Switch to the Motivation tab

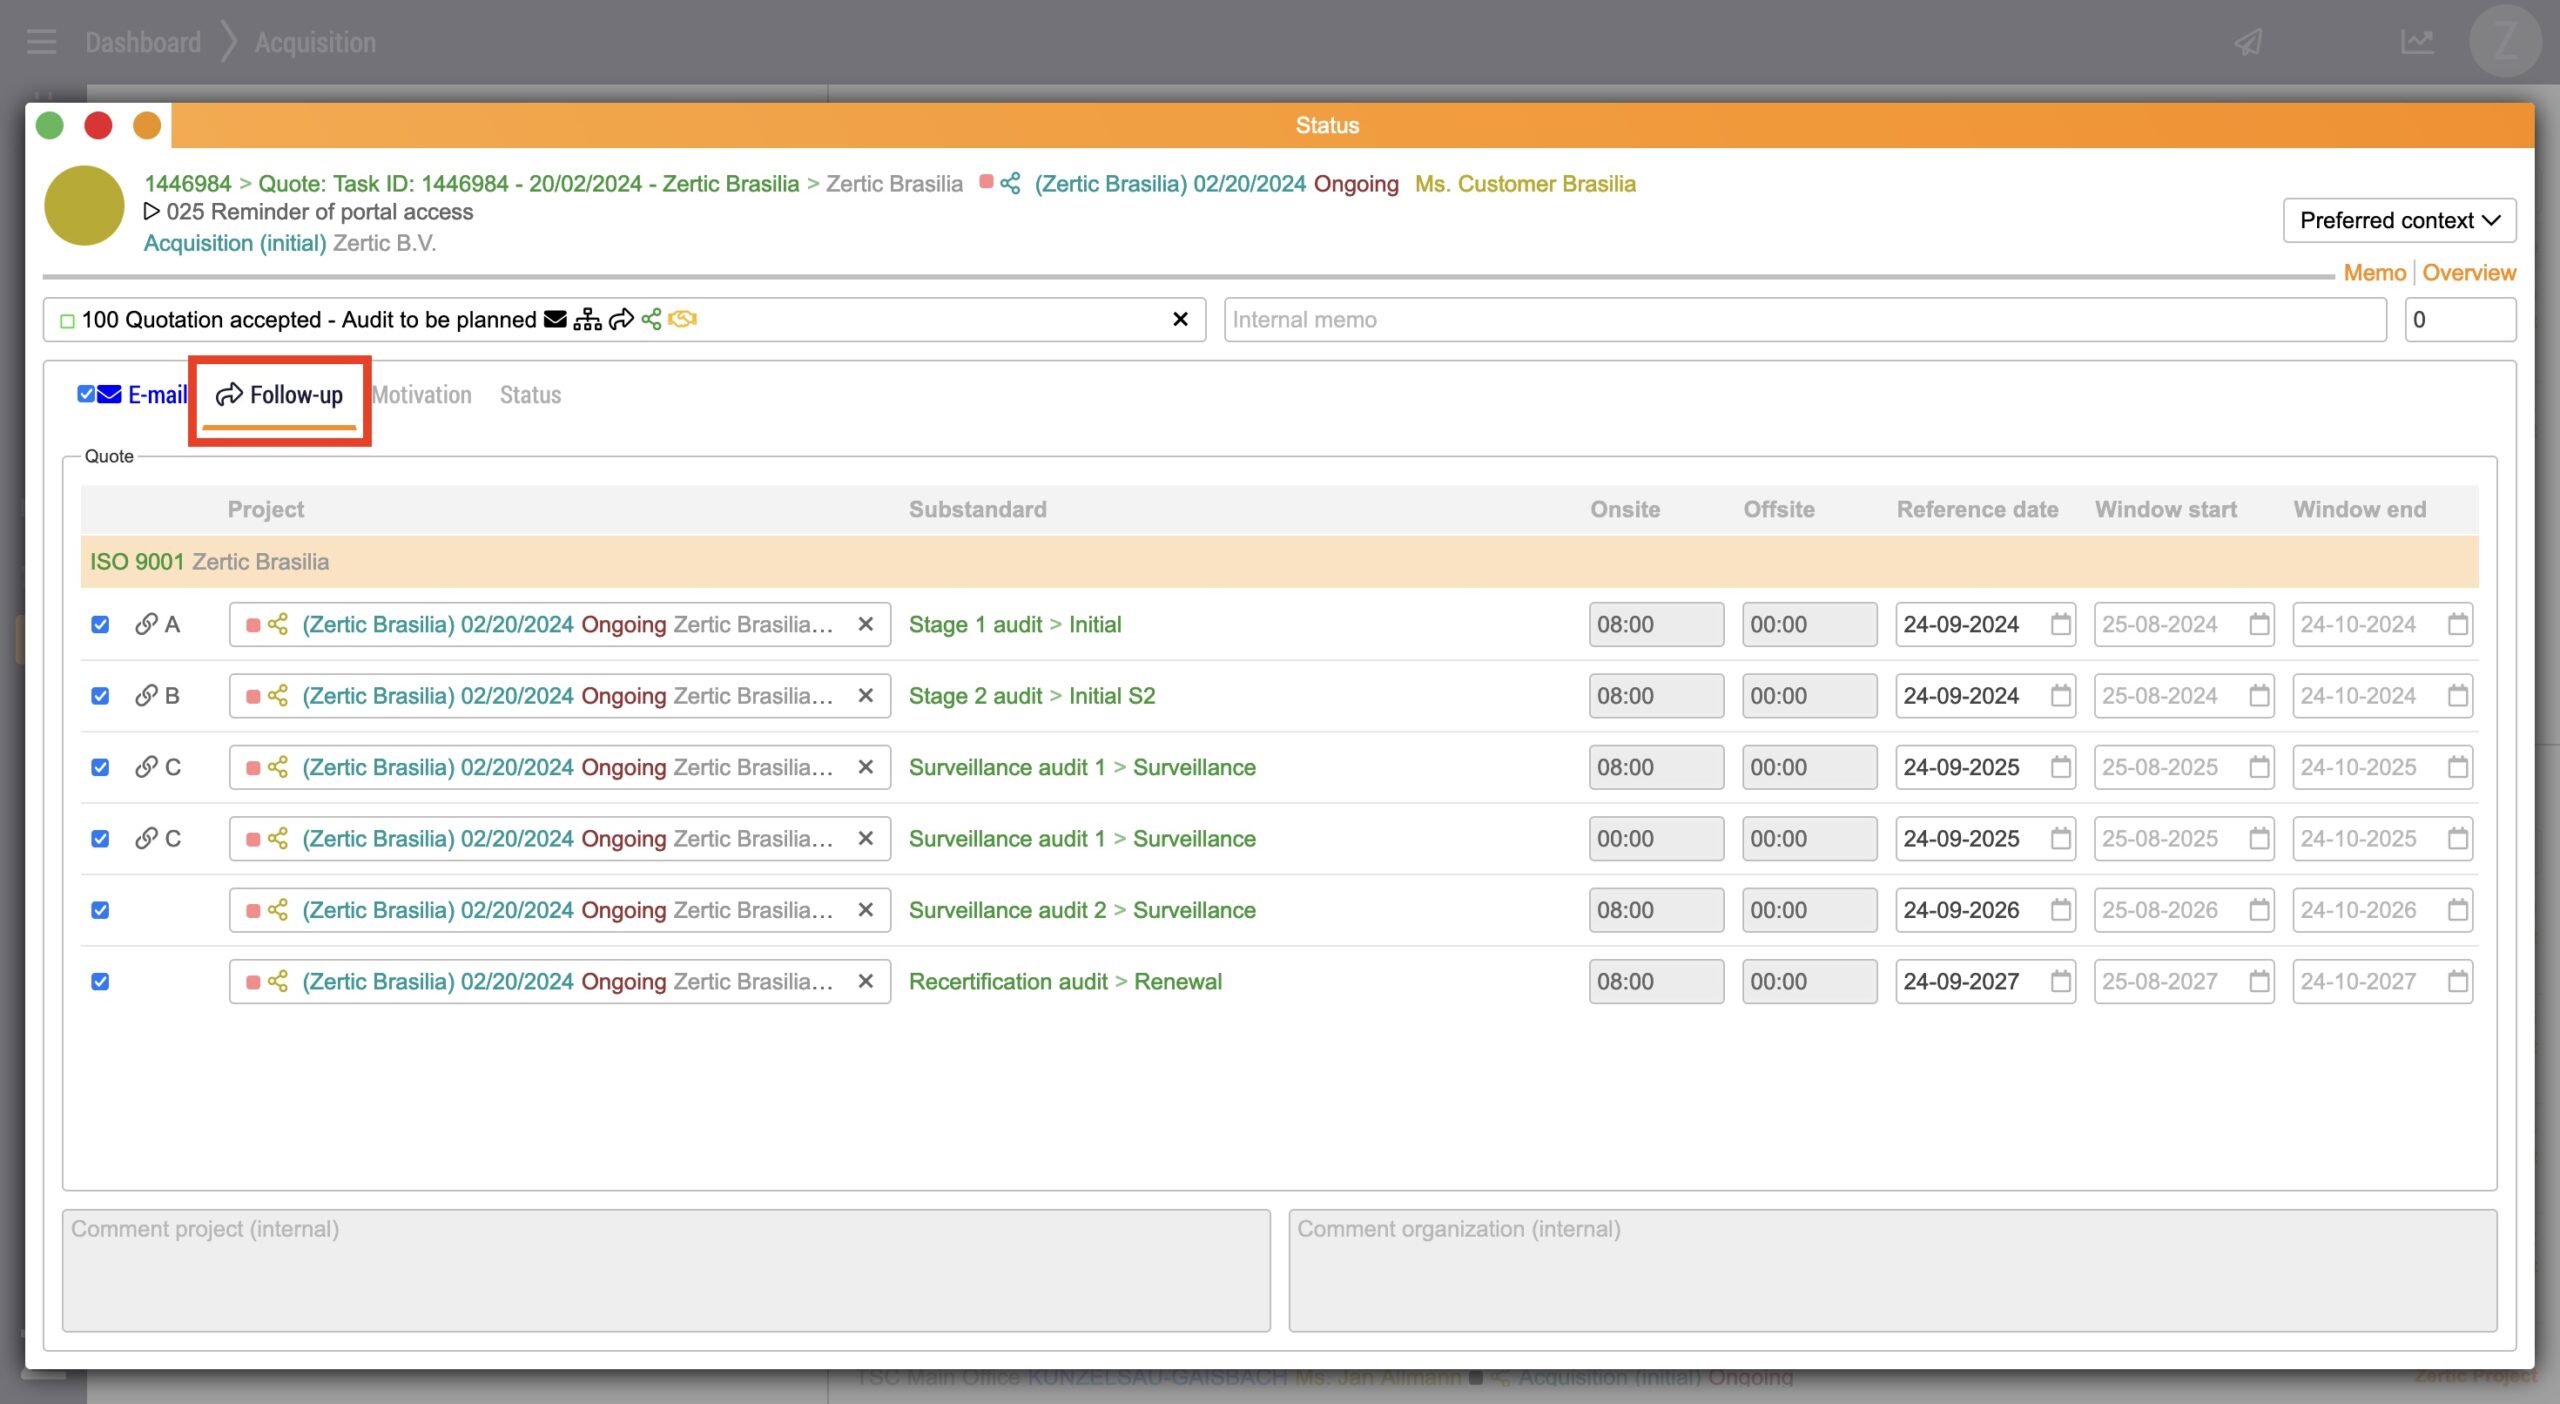(422, 395)
